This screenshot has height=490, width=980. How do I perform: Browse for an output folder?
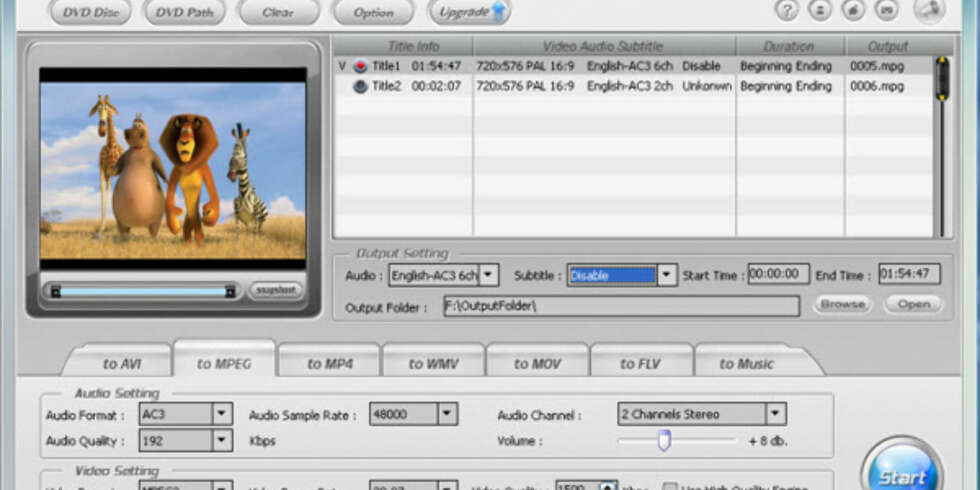point(842,304)
